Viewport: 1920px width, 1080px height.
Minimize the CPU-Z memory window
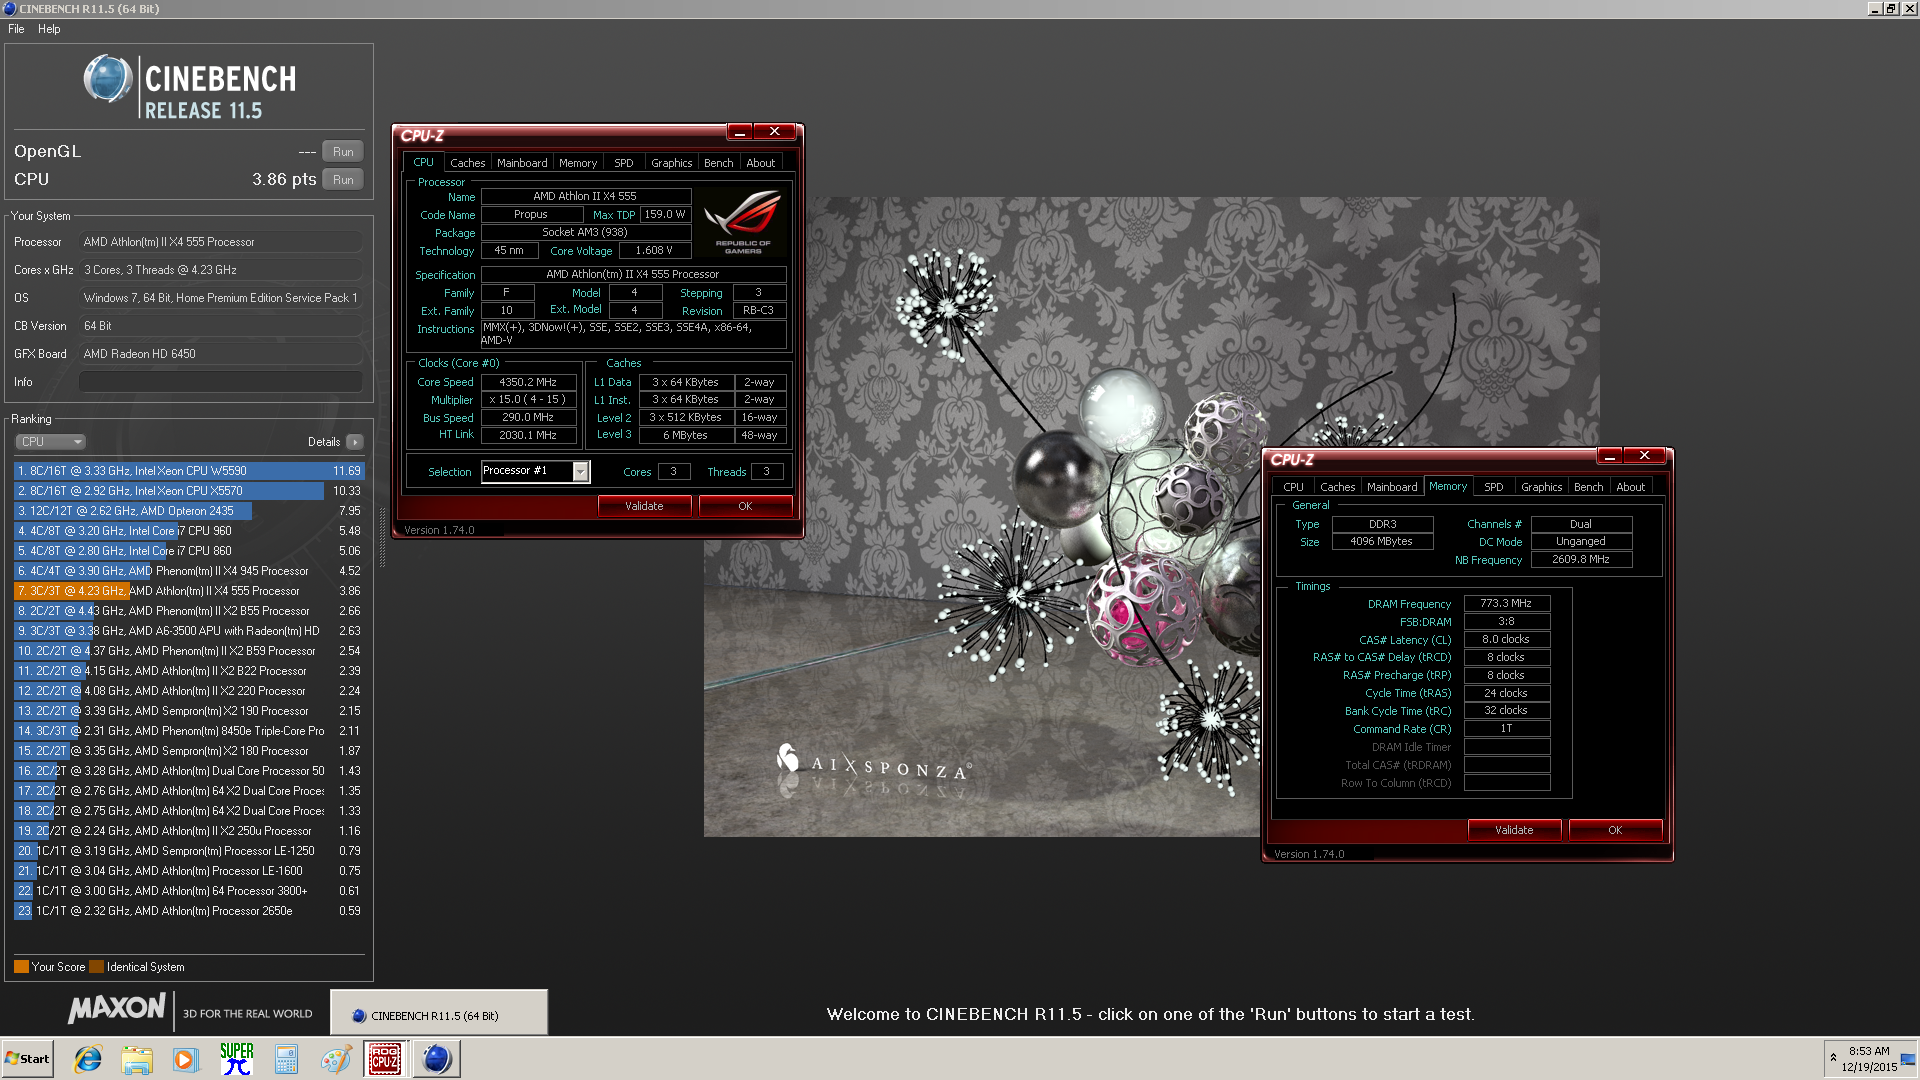click(x=1610, y=456)
